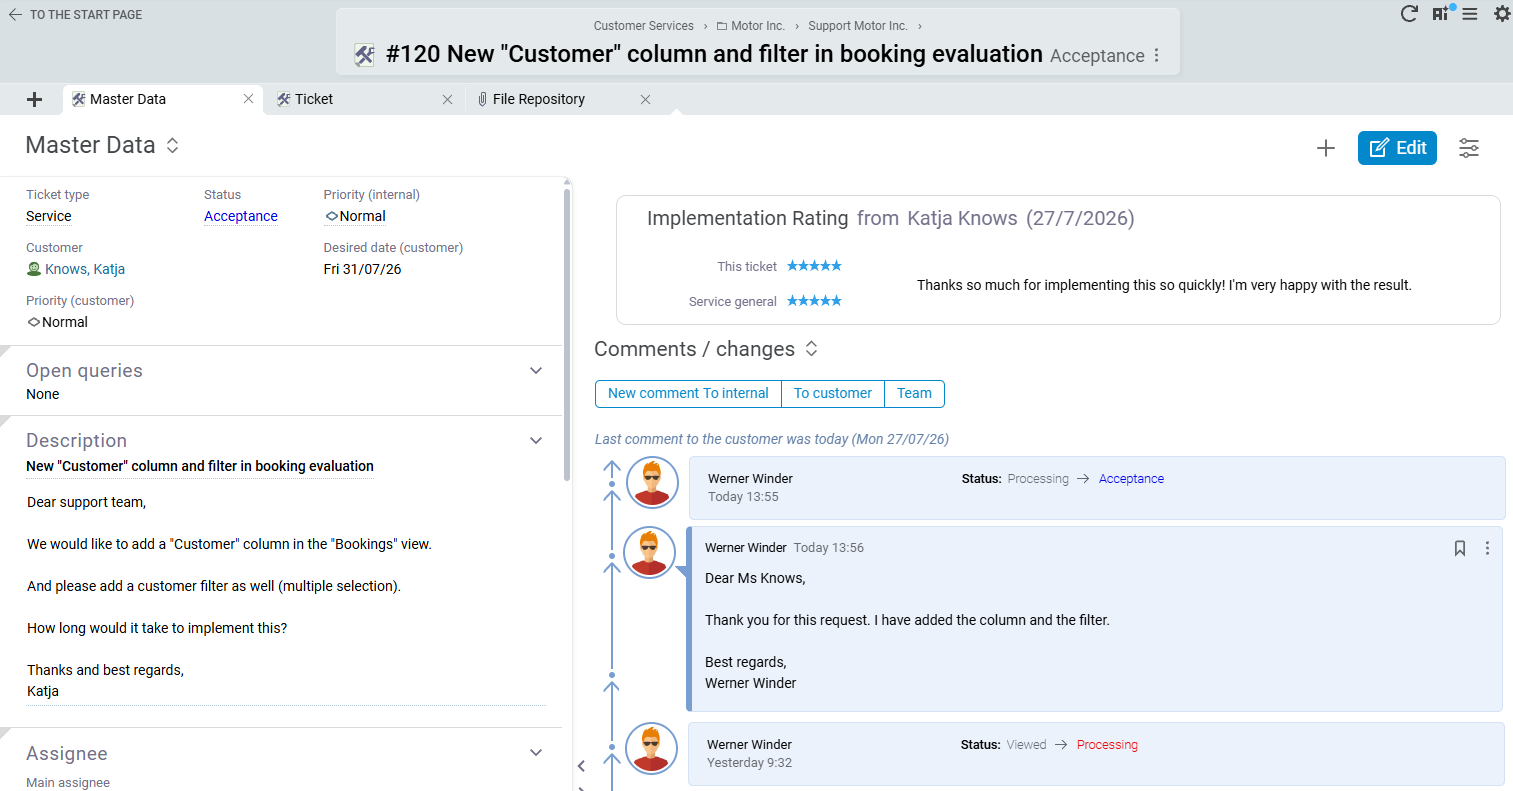Collapse left panel with chevron arrow
The height and width of the screenshot is (791, 1513).
[581, 766]
